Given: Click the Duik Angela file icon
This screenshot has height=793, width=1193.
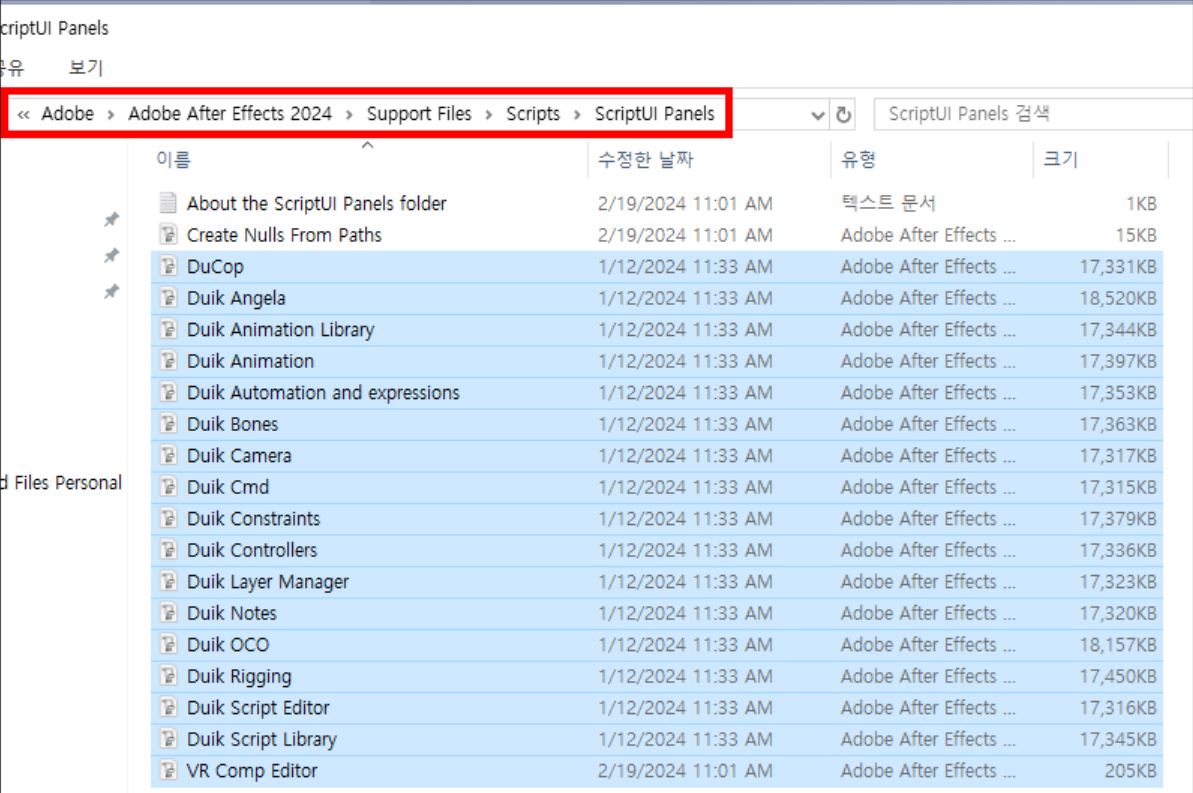Looking at the screenshot, I should pos(168,298).
